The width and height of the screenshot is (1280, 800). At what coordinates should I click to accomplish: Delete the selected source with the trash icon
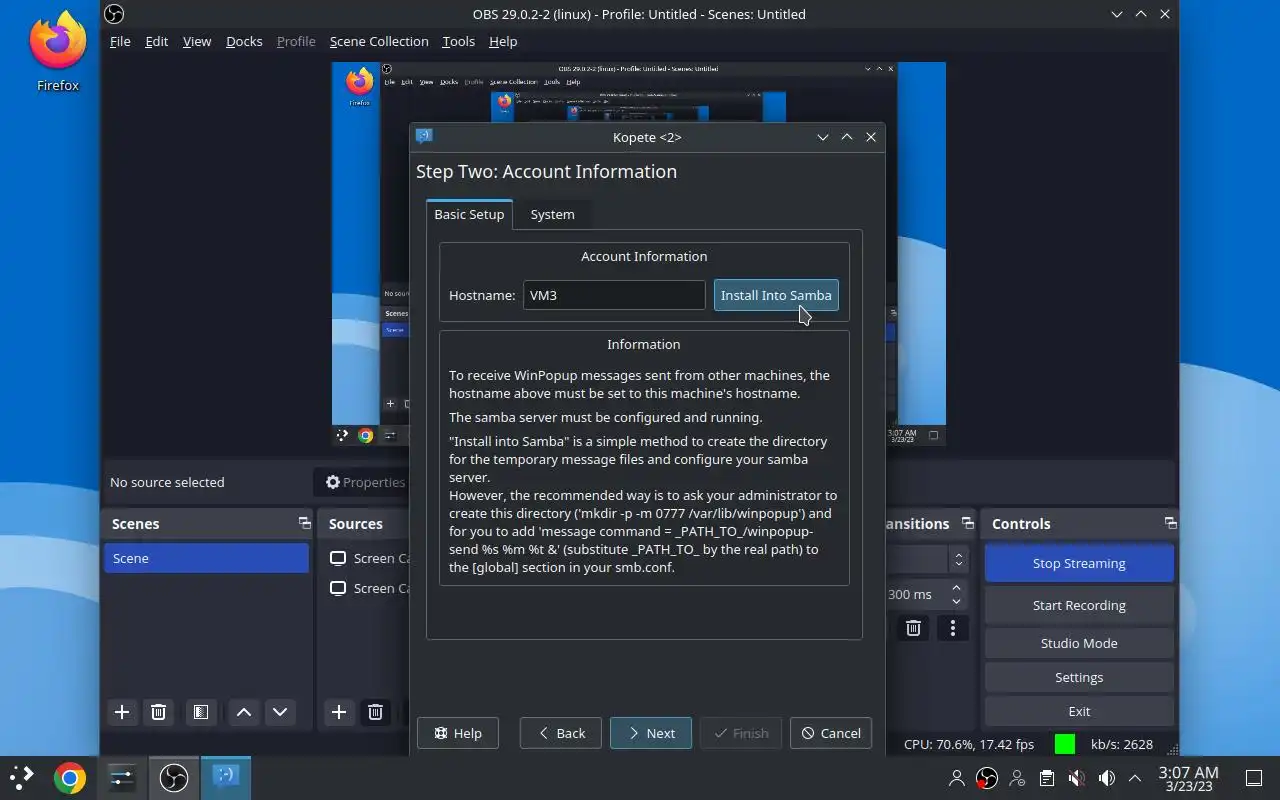[375, 712]
